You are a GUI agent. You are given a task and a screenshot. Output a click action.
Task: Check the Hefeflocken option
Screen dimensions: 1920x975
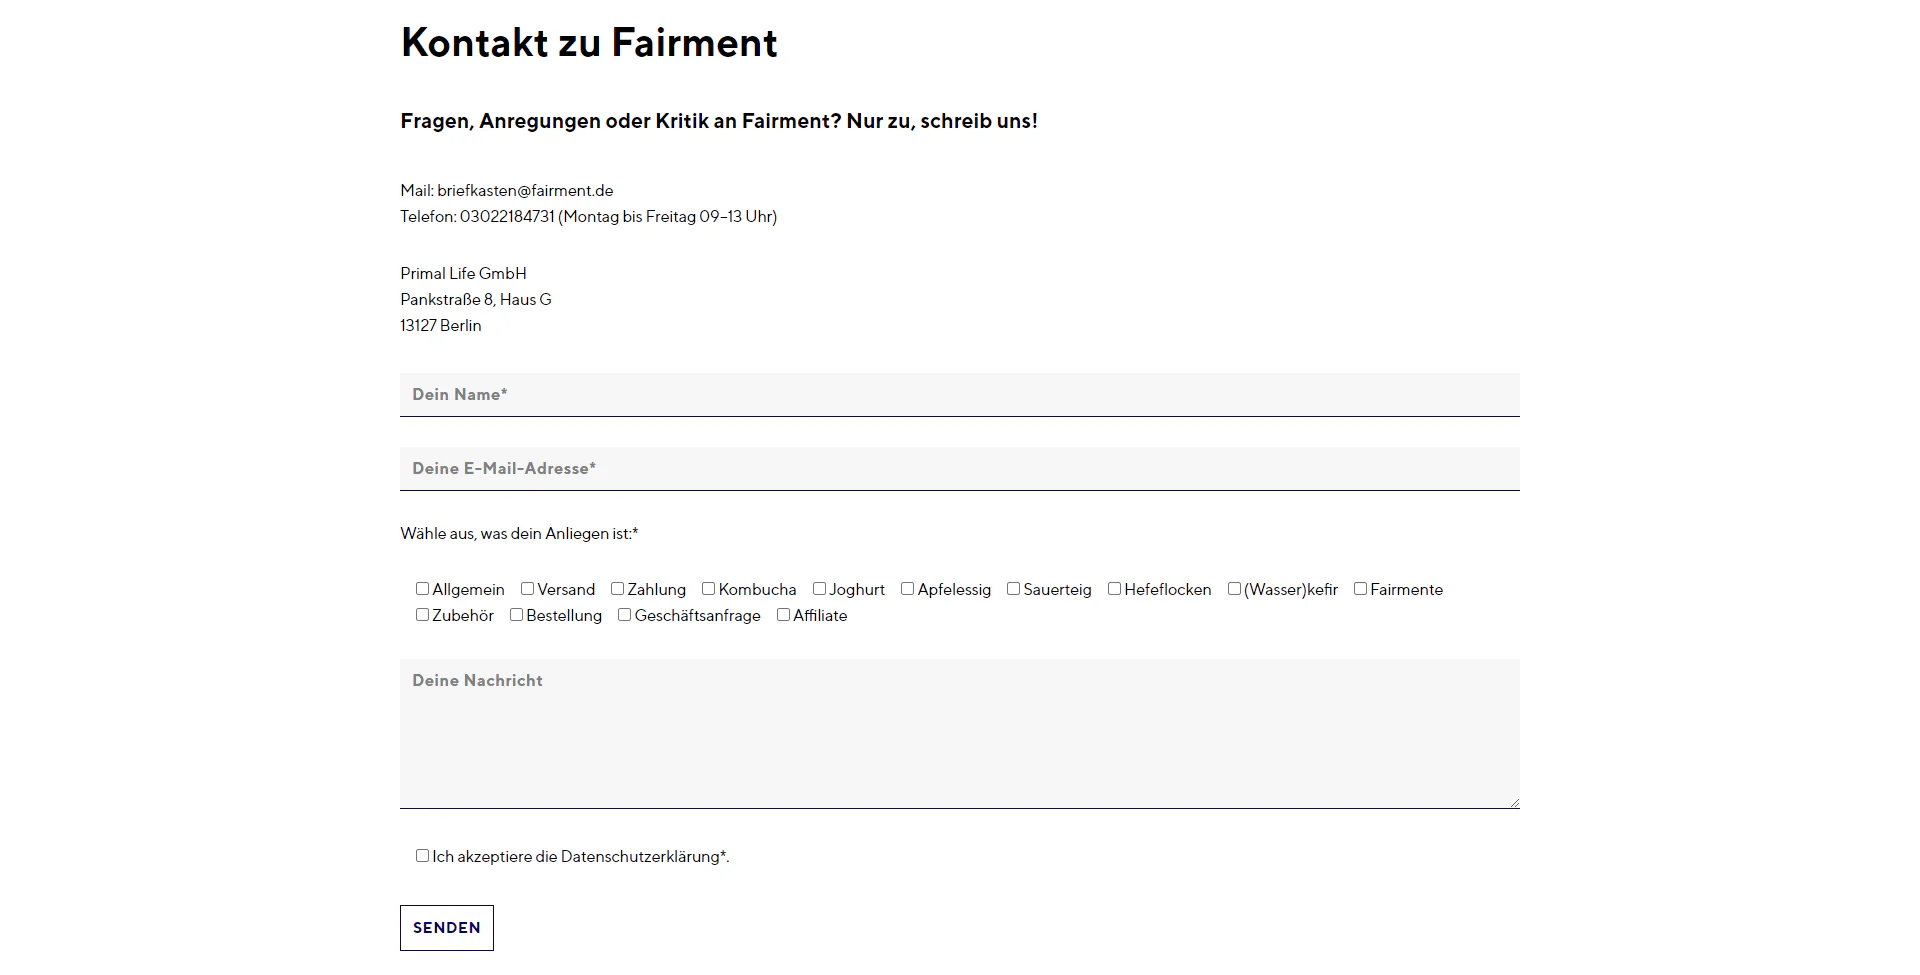tap(1114, 589)
